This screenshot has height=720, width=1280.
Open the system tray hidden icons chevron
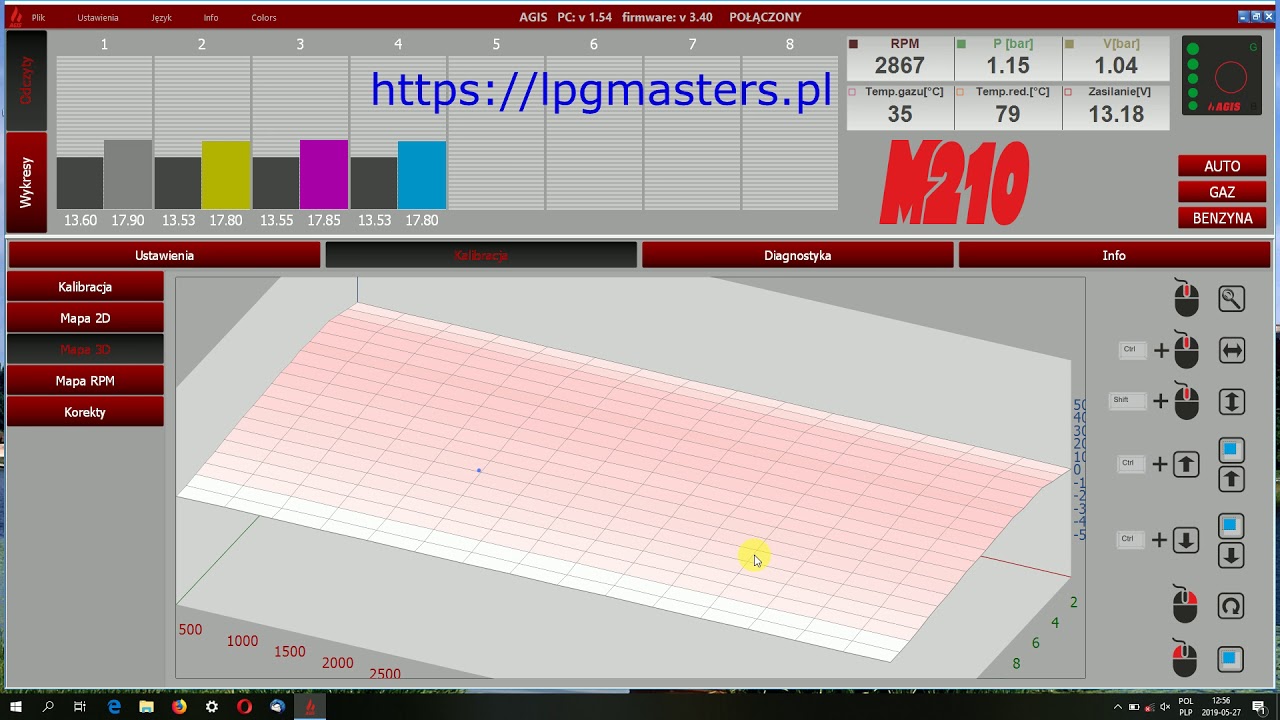[x=1118, y=707]
